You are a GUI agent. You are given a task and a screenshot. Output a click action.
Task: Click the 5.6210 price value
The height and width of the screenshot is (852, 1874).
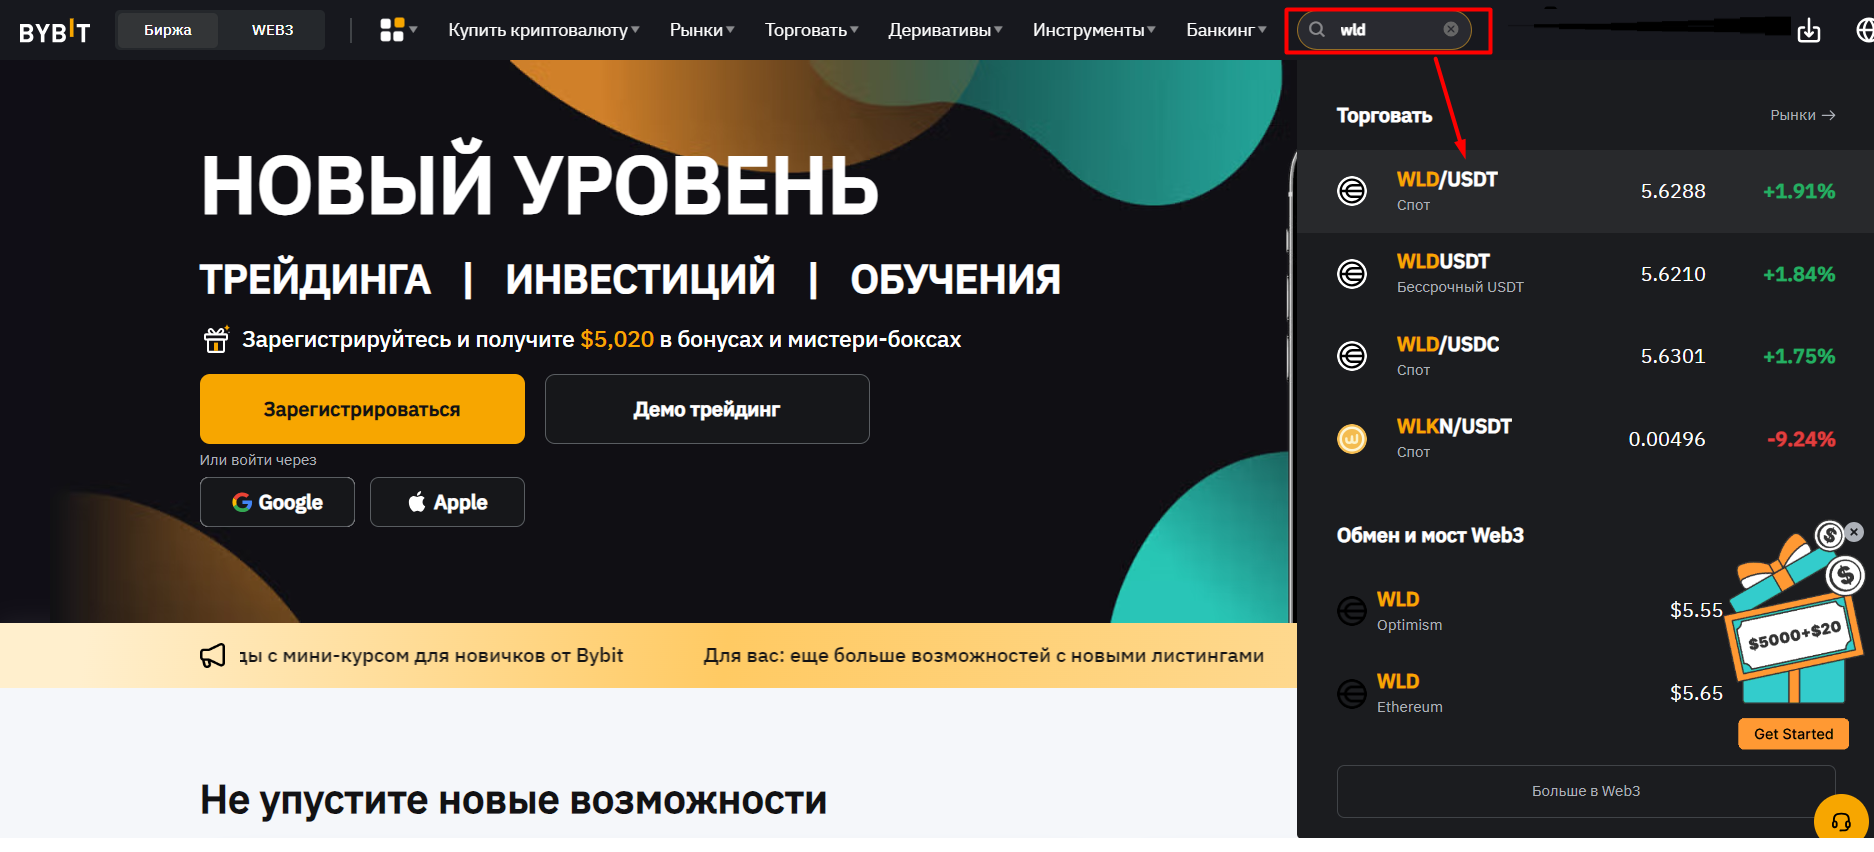point(1673,274)
